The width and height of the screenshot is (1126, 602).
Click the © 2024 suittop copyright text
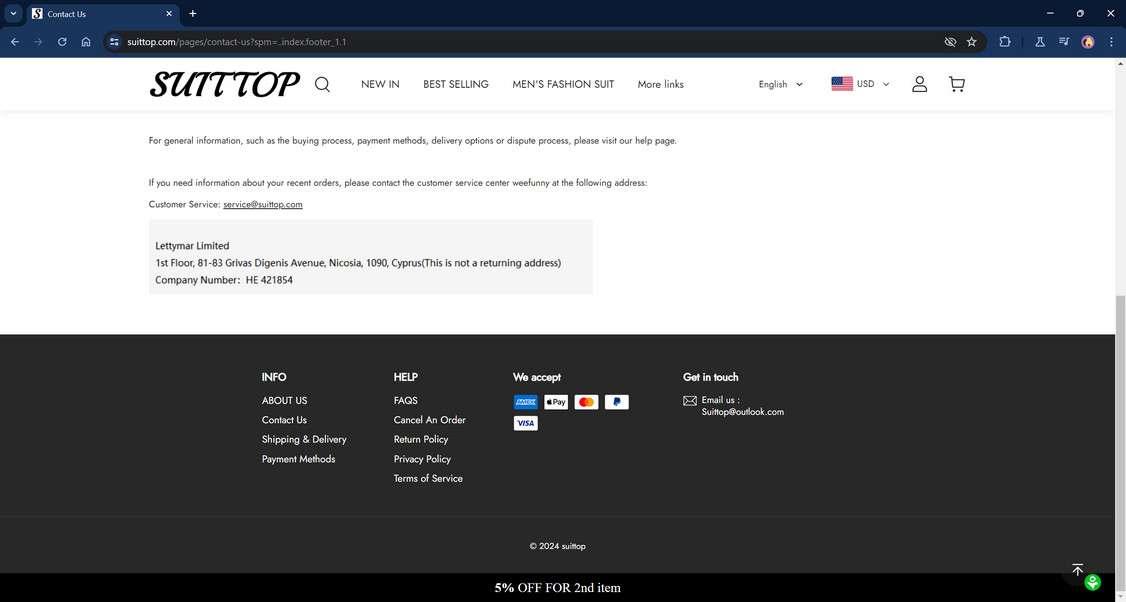557,546
